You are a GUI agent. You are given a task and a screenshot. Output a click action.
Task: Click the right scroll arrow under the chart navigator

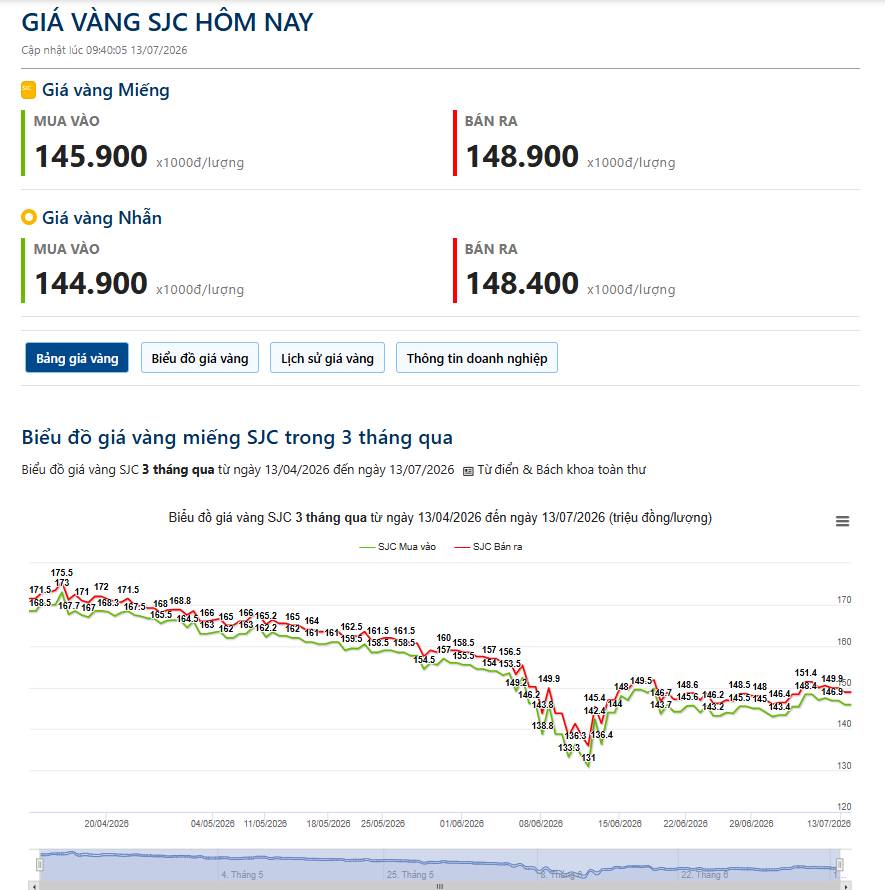coord(846,886)
